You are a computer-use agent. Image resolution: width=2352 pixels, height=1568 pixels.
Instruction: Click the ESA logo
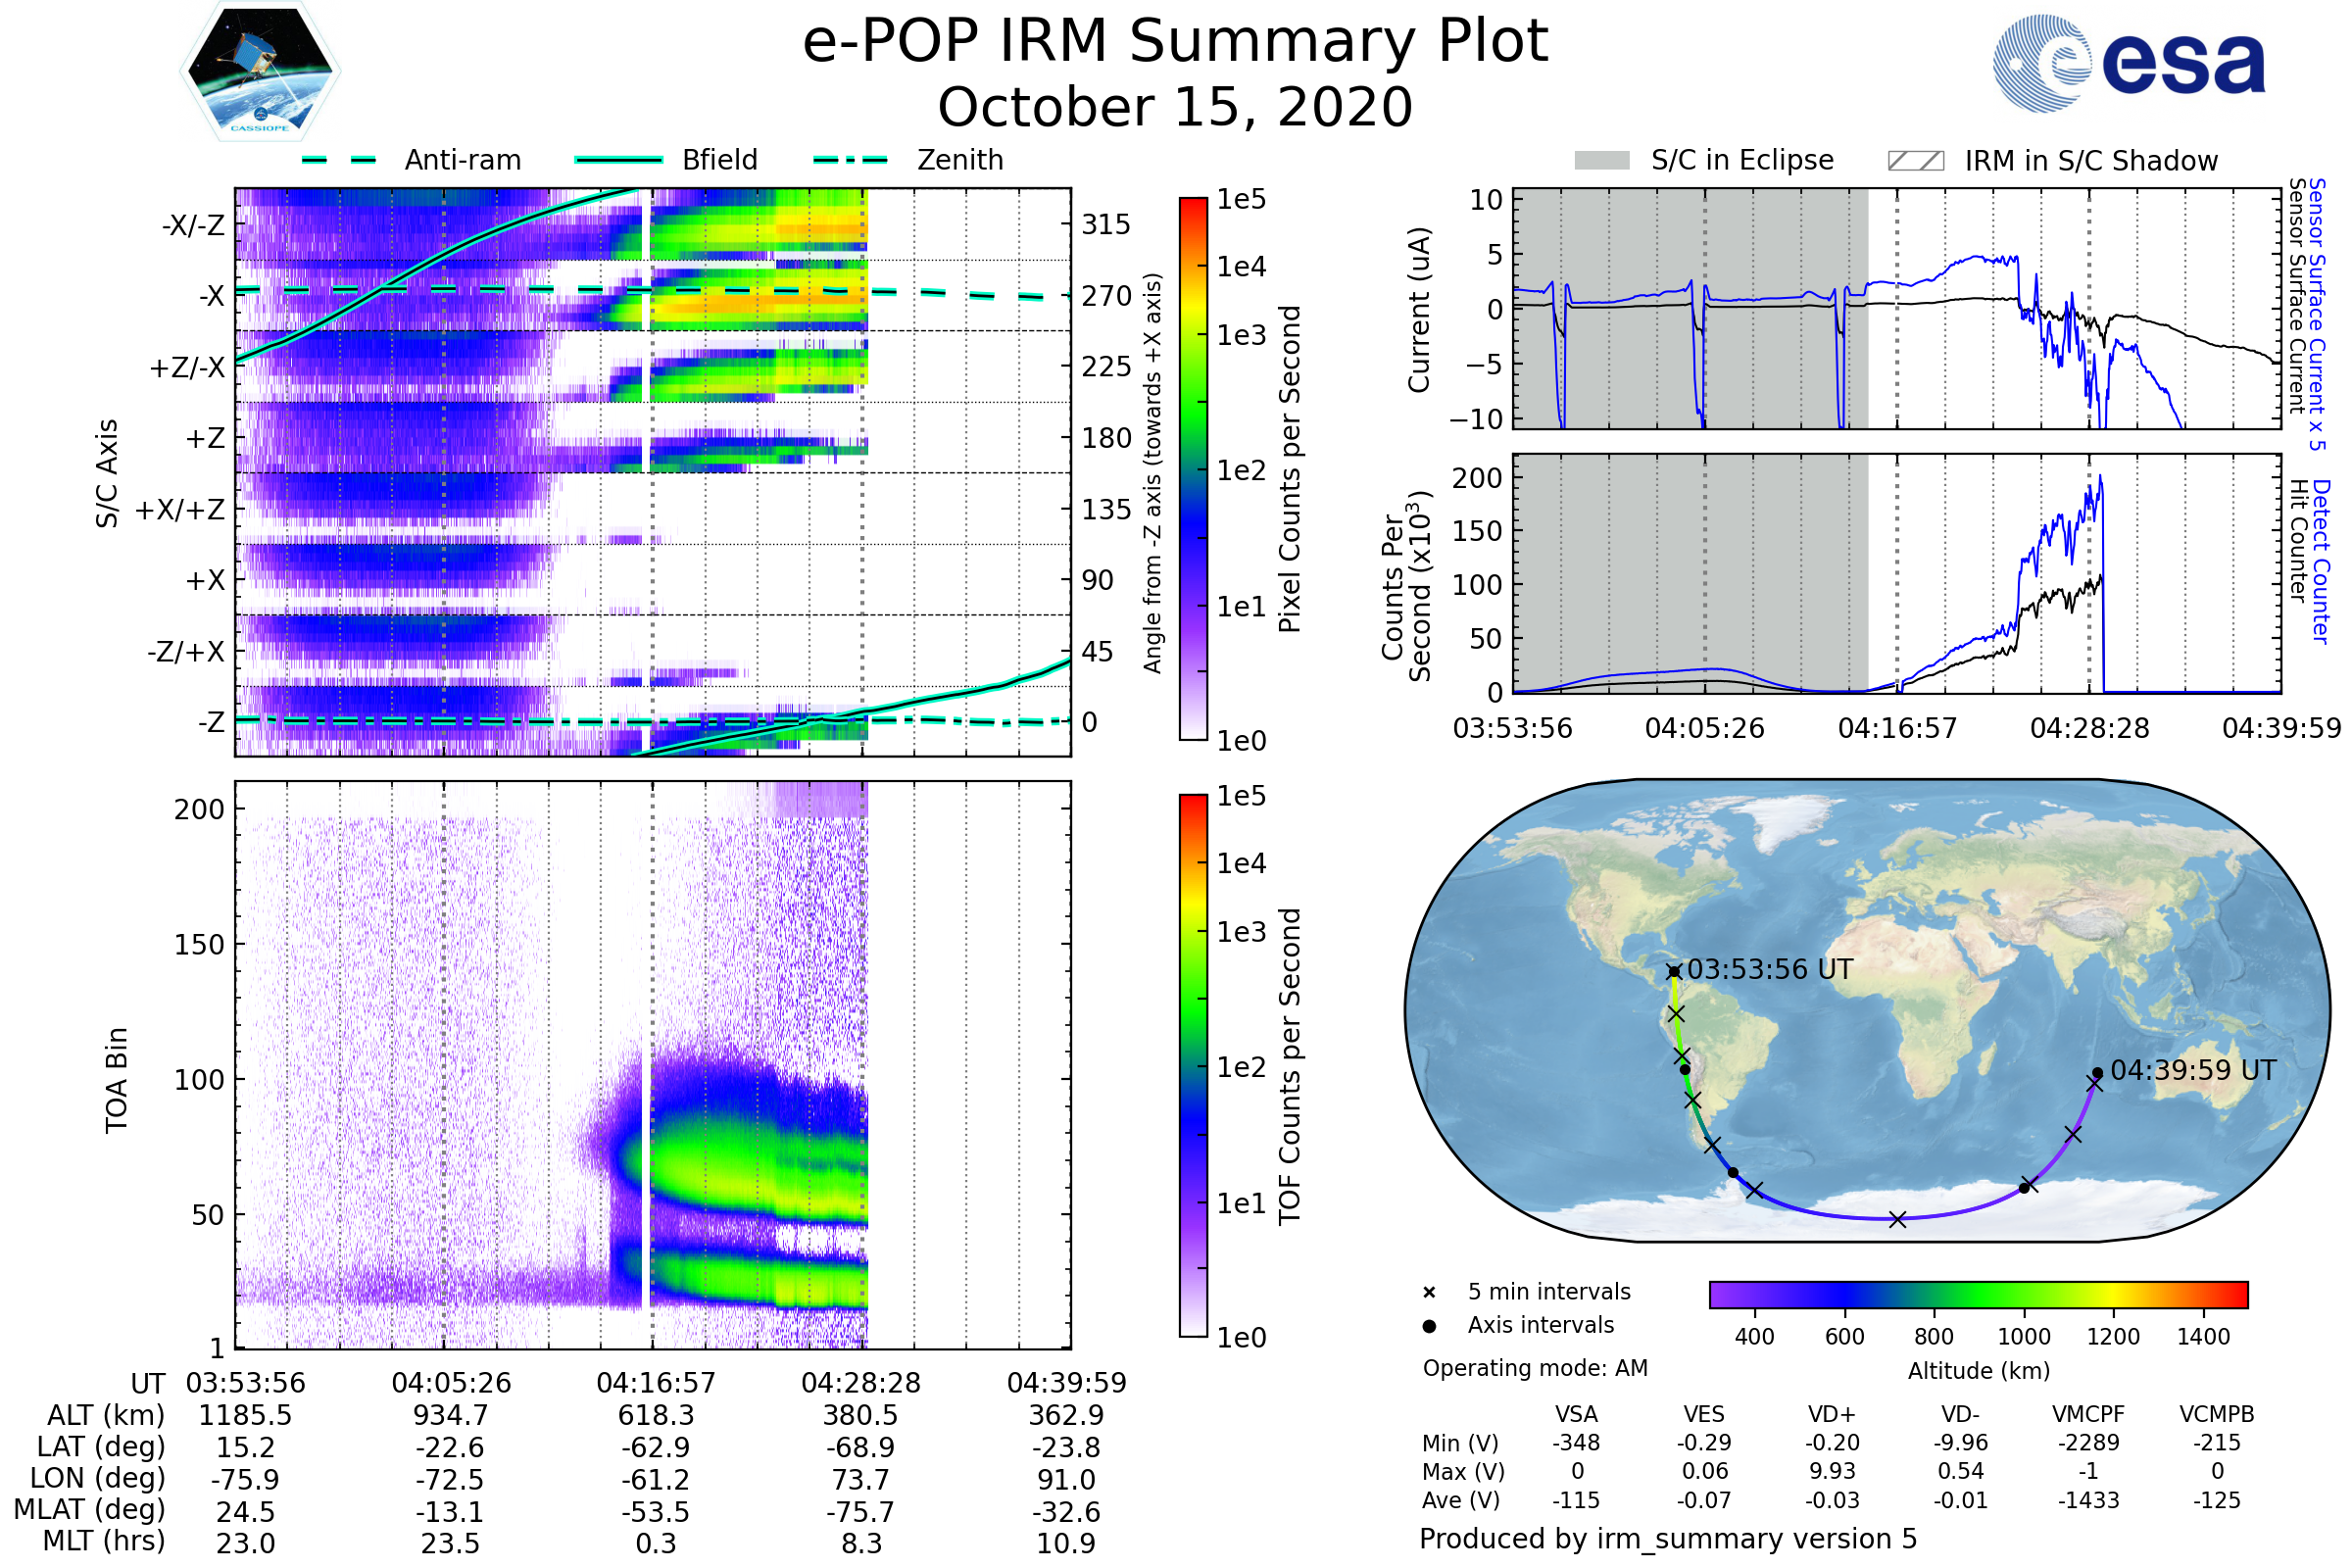click(x=2130, y=64)
